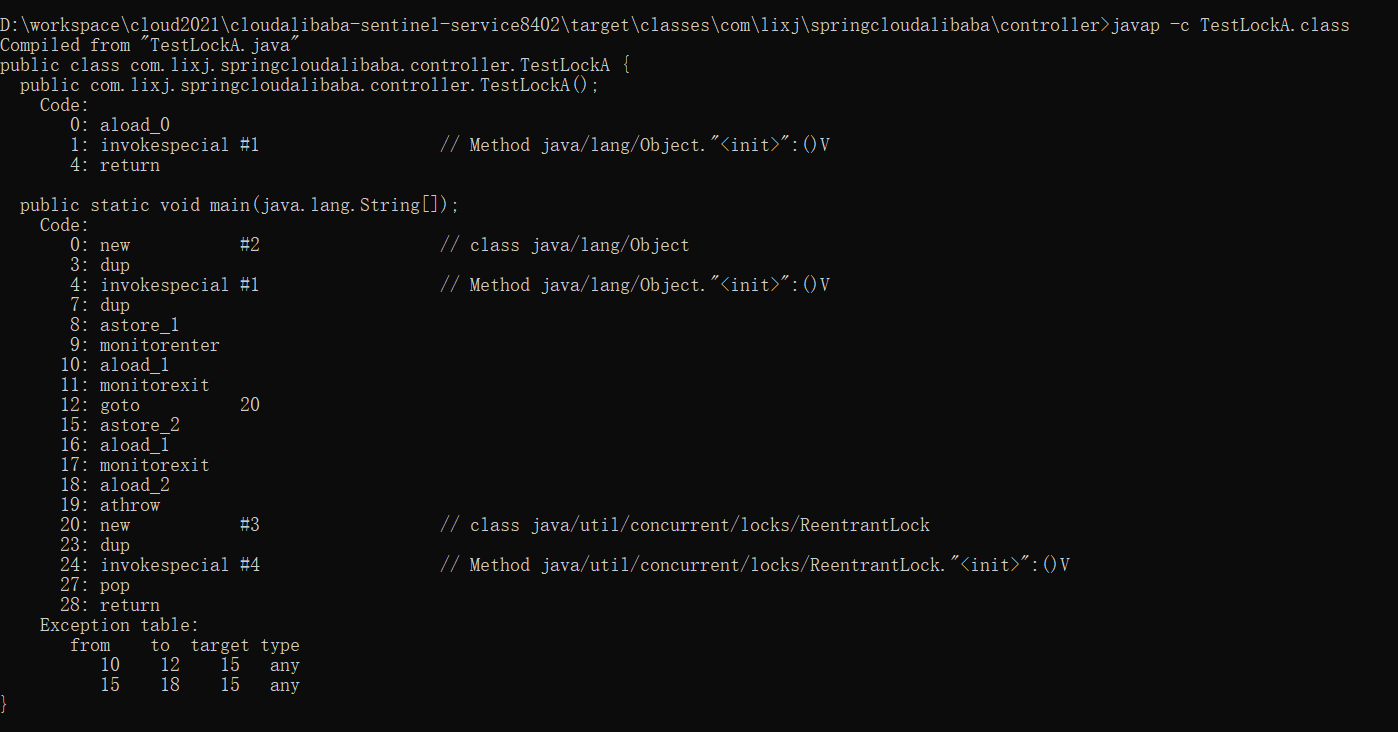Click the 'class java/lang/Object' comment
This screenshot has width=1398, height=732.
click(579, 245)
